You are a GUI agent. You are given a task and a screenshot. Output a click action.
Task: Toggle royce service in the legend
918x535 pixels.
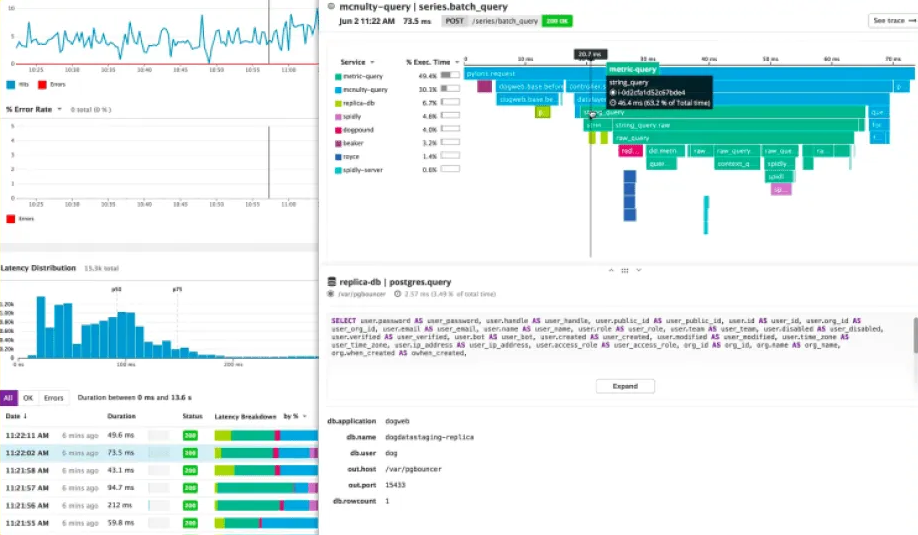point(347,157)
